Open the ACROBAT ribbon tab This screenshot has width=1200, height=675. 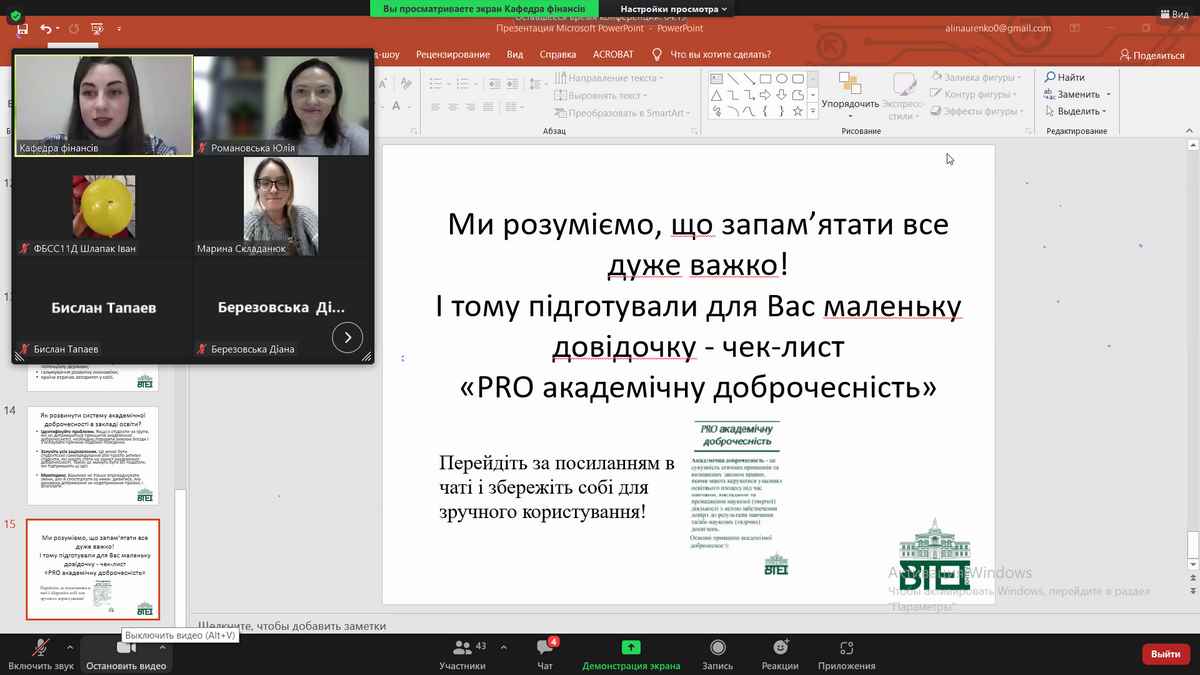(x=612, y=54)
